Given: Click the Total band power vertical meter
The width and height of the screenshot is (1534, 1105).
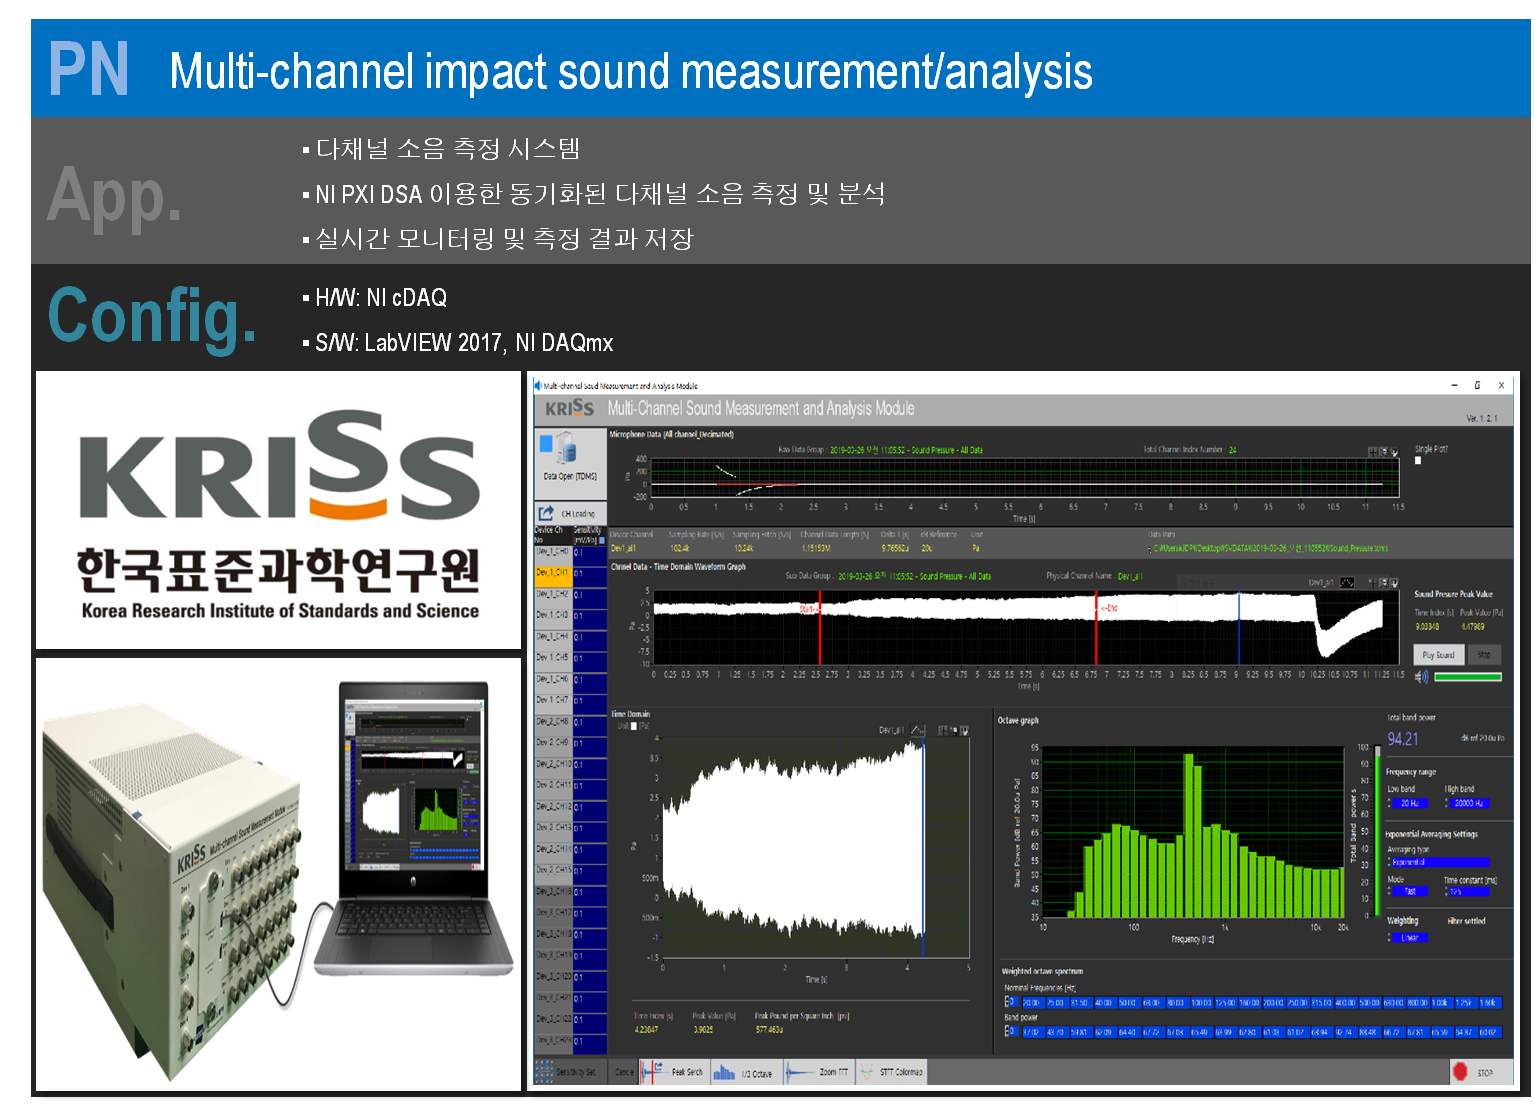Looking at the screenshot, I should pyautogui.click(x=1377, y=831).
